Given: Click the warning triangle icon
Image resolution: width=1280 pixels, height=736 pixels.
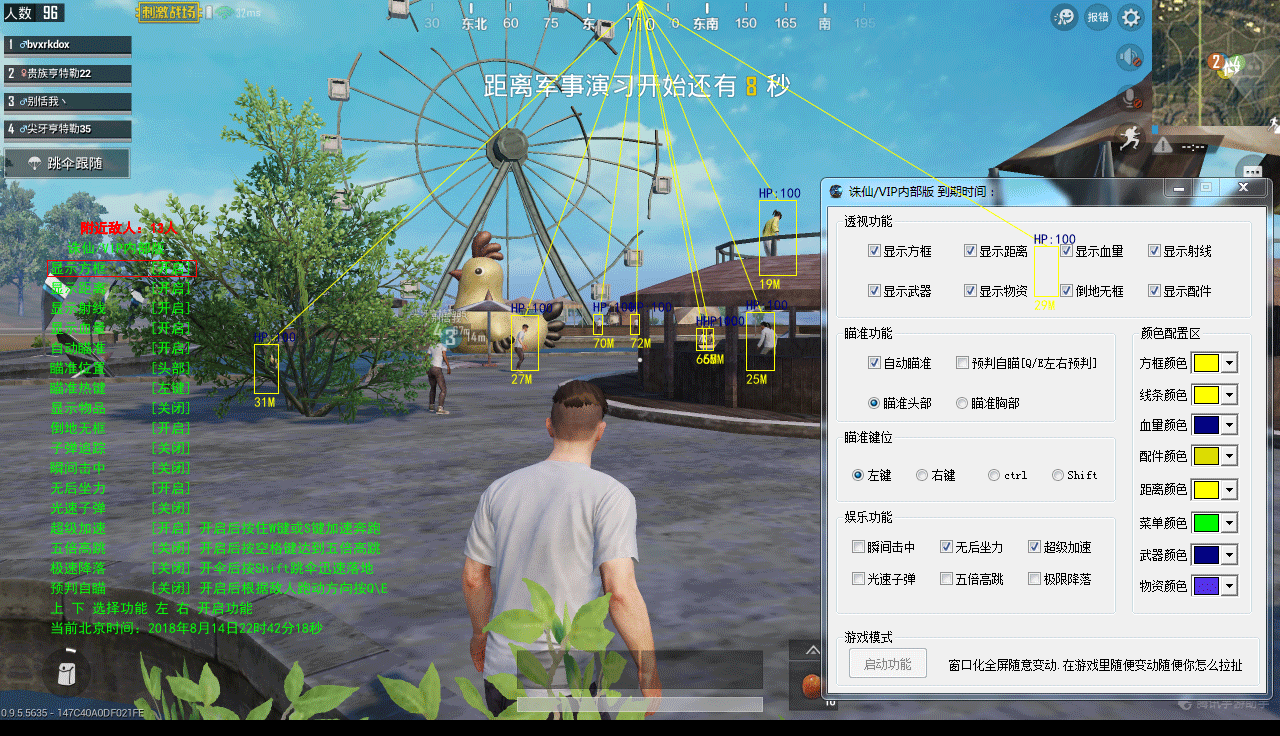Looking at the screenshot, I should tap(1162, 145).
